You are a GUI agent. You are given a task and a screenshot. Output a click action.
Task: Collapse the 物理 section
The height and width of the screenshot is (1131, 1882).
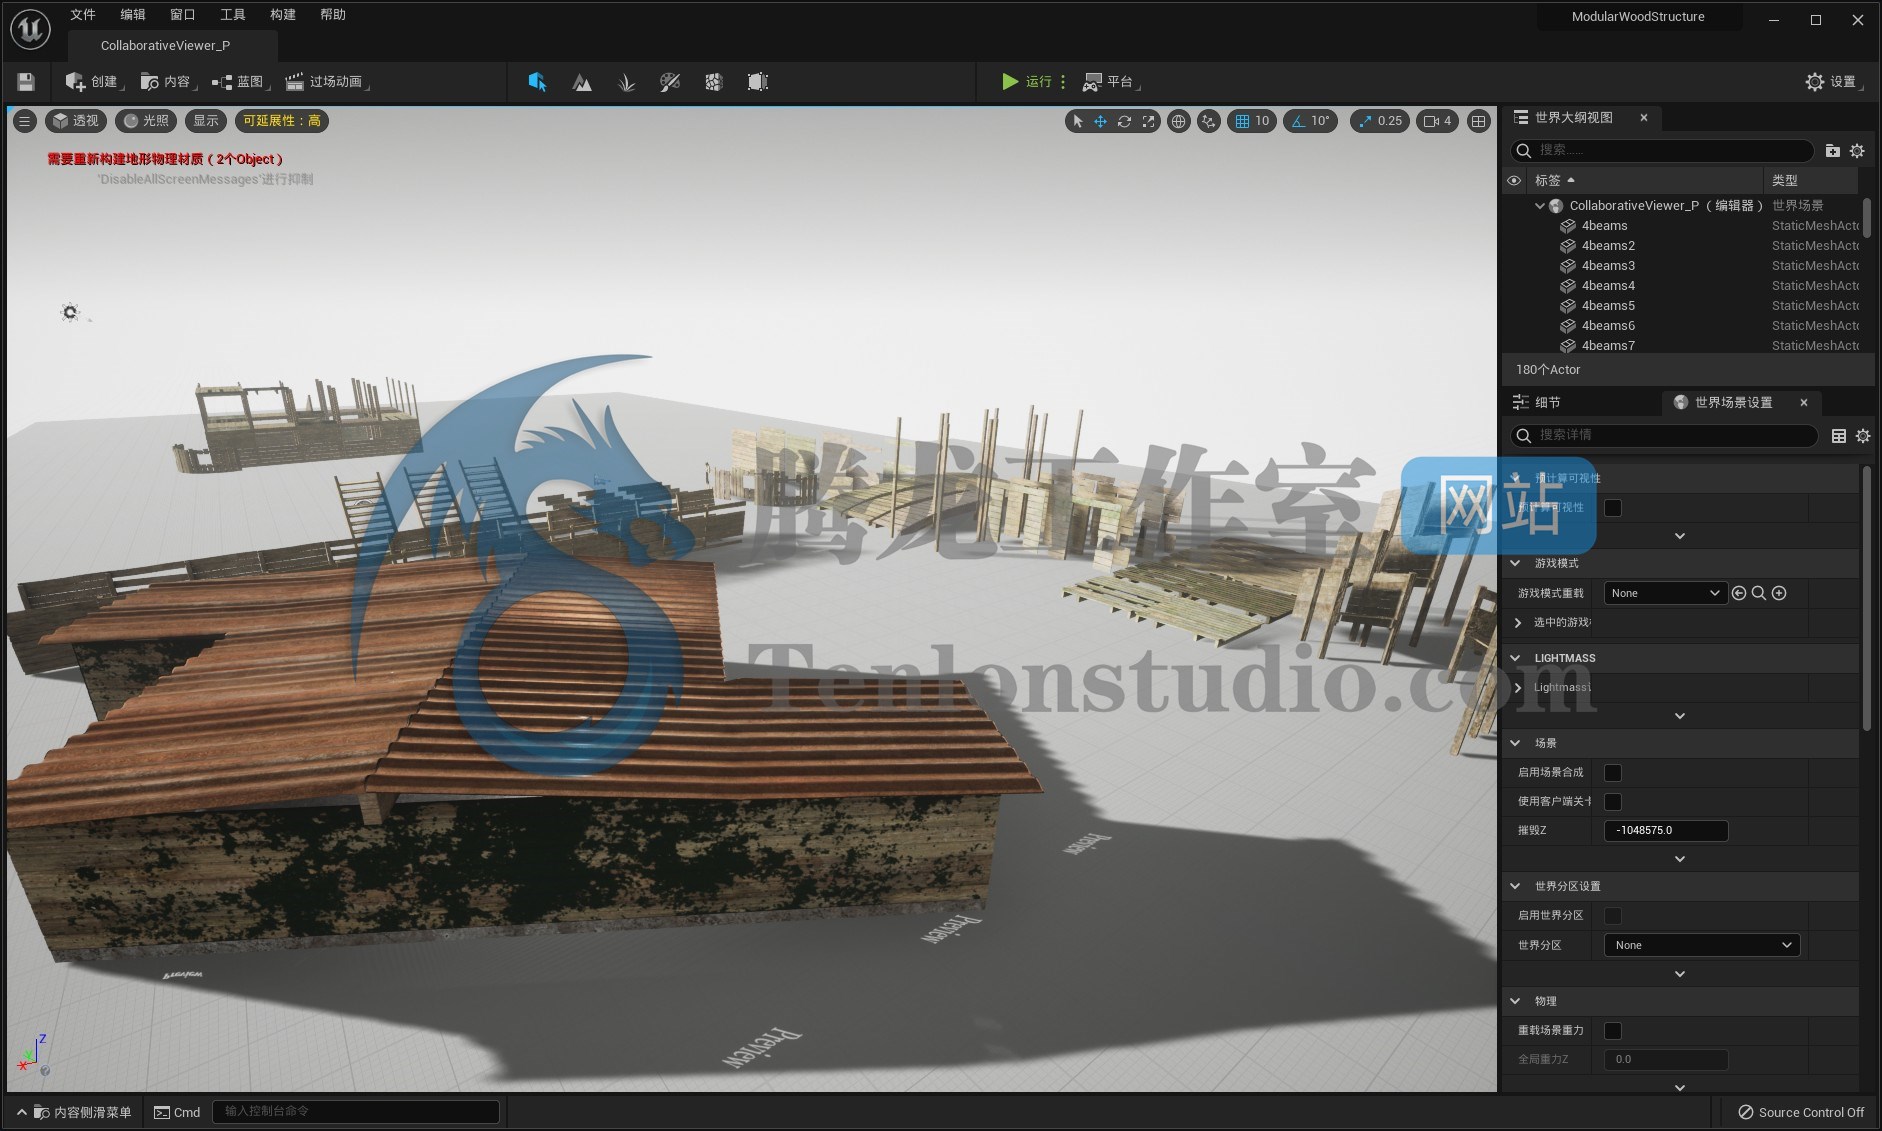(1515, 1001)
